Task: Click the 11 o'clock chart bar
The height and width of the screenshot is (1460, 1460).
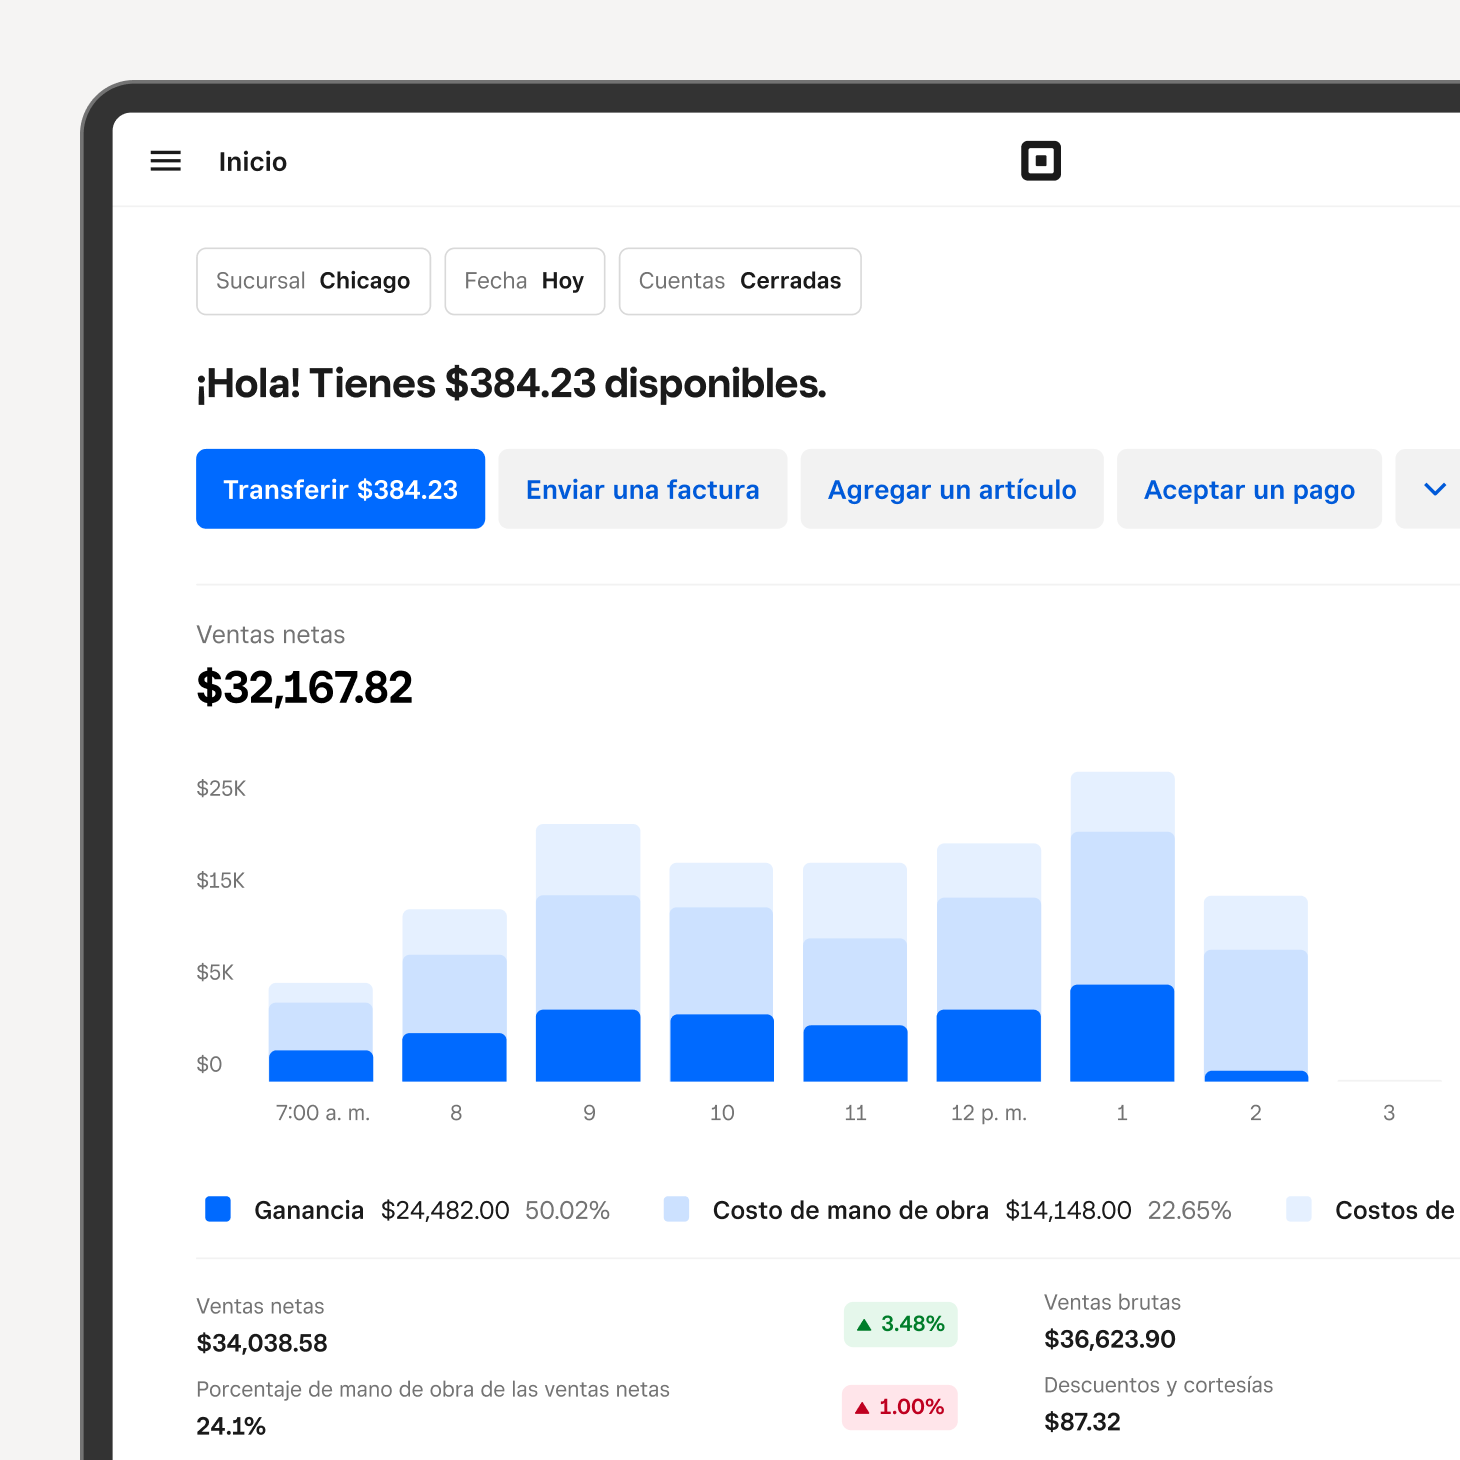Action: 855,972
